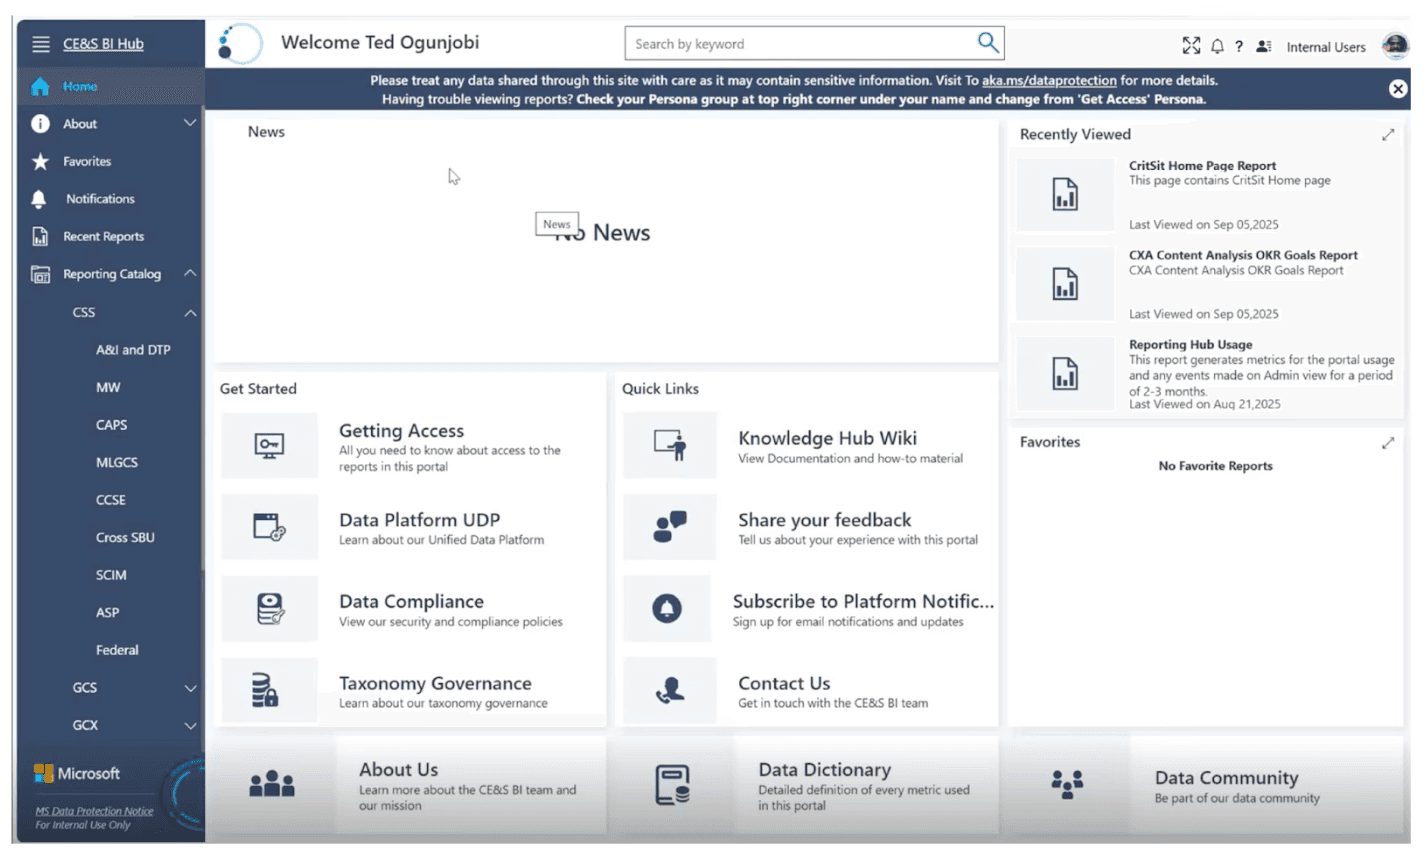This screenshot has width=1426, height=859.
Task: Open Knowledge Hub Wiki presenter icon
Action: coord(669,445)
